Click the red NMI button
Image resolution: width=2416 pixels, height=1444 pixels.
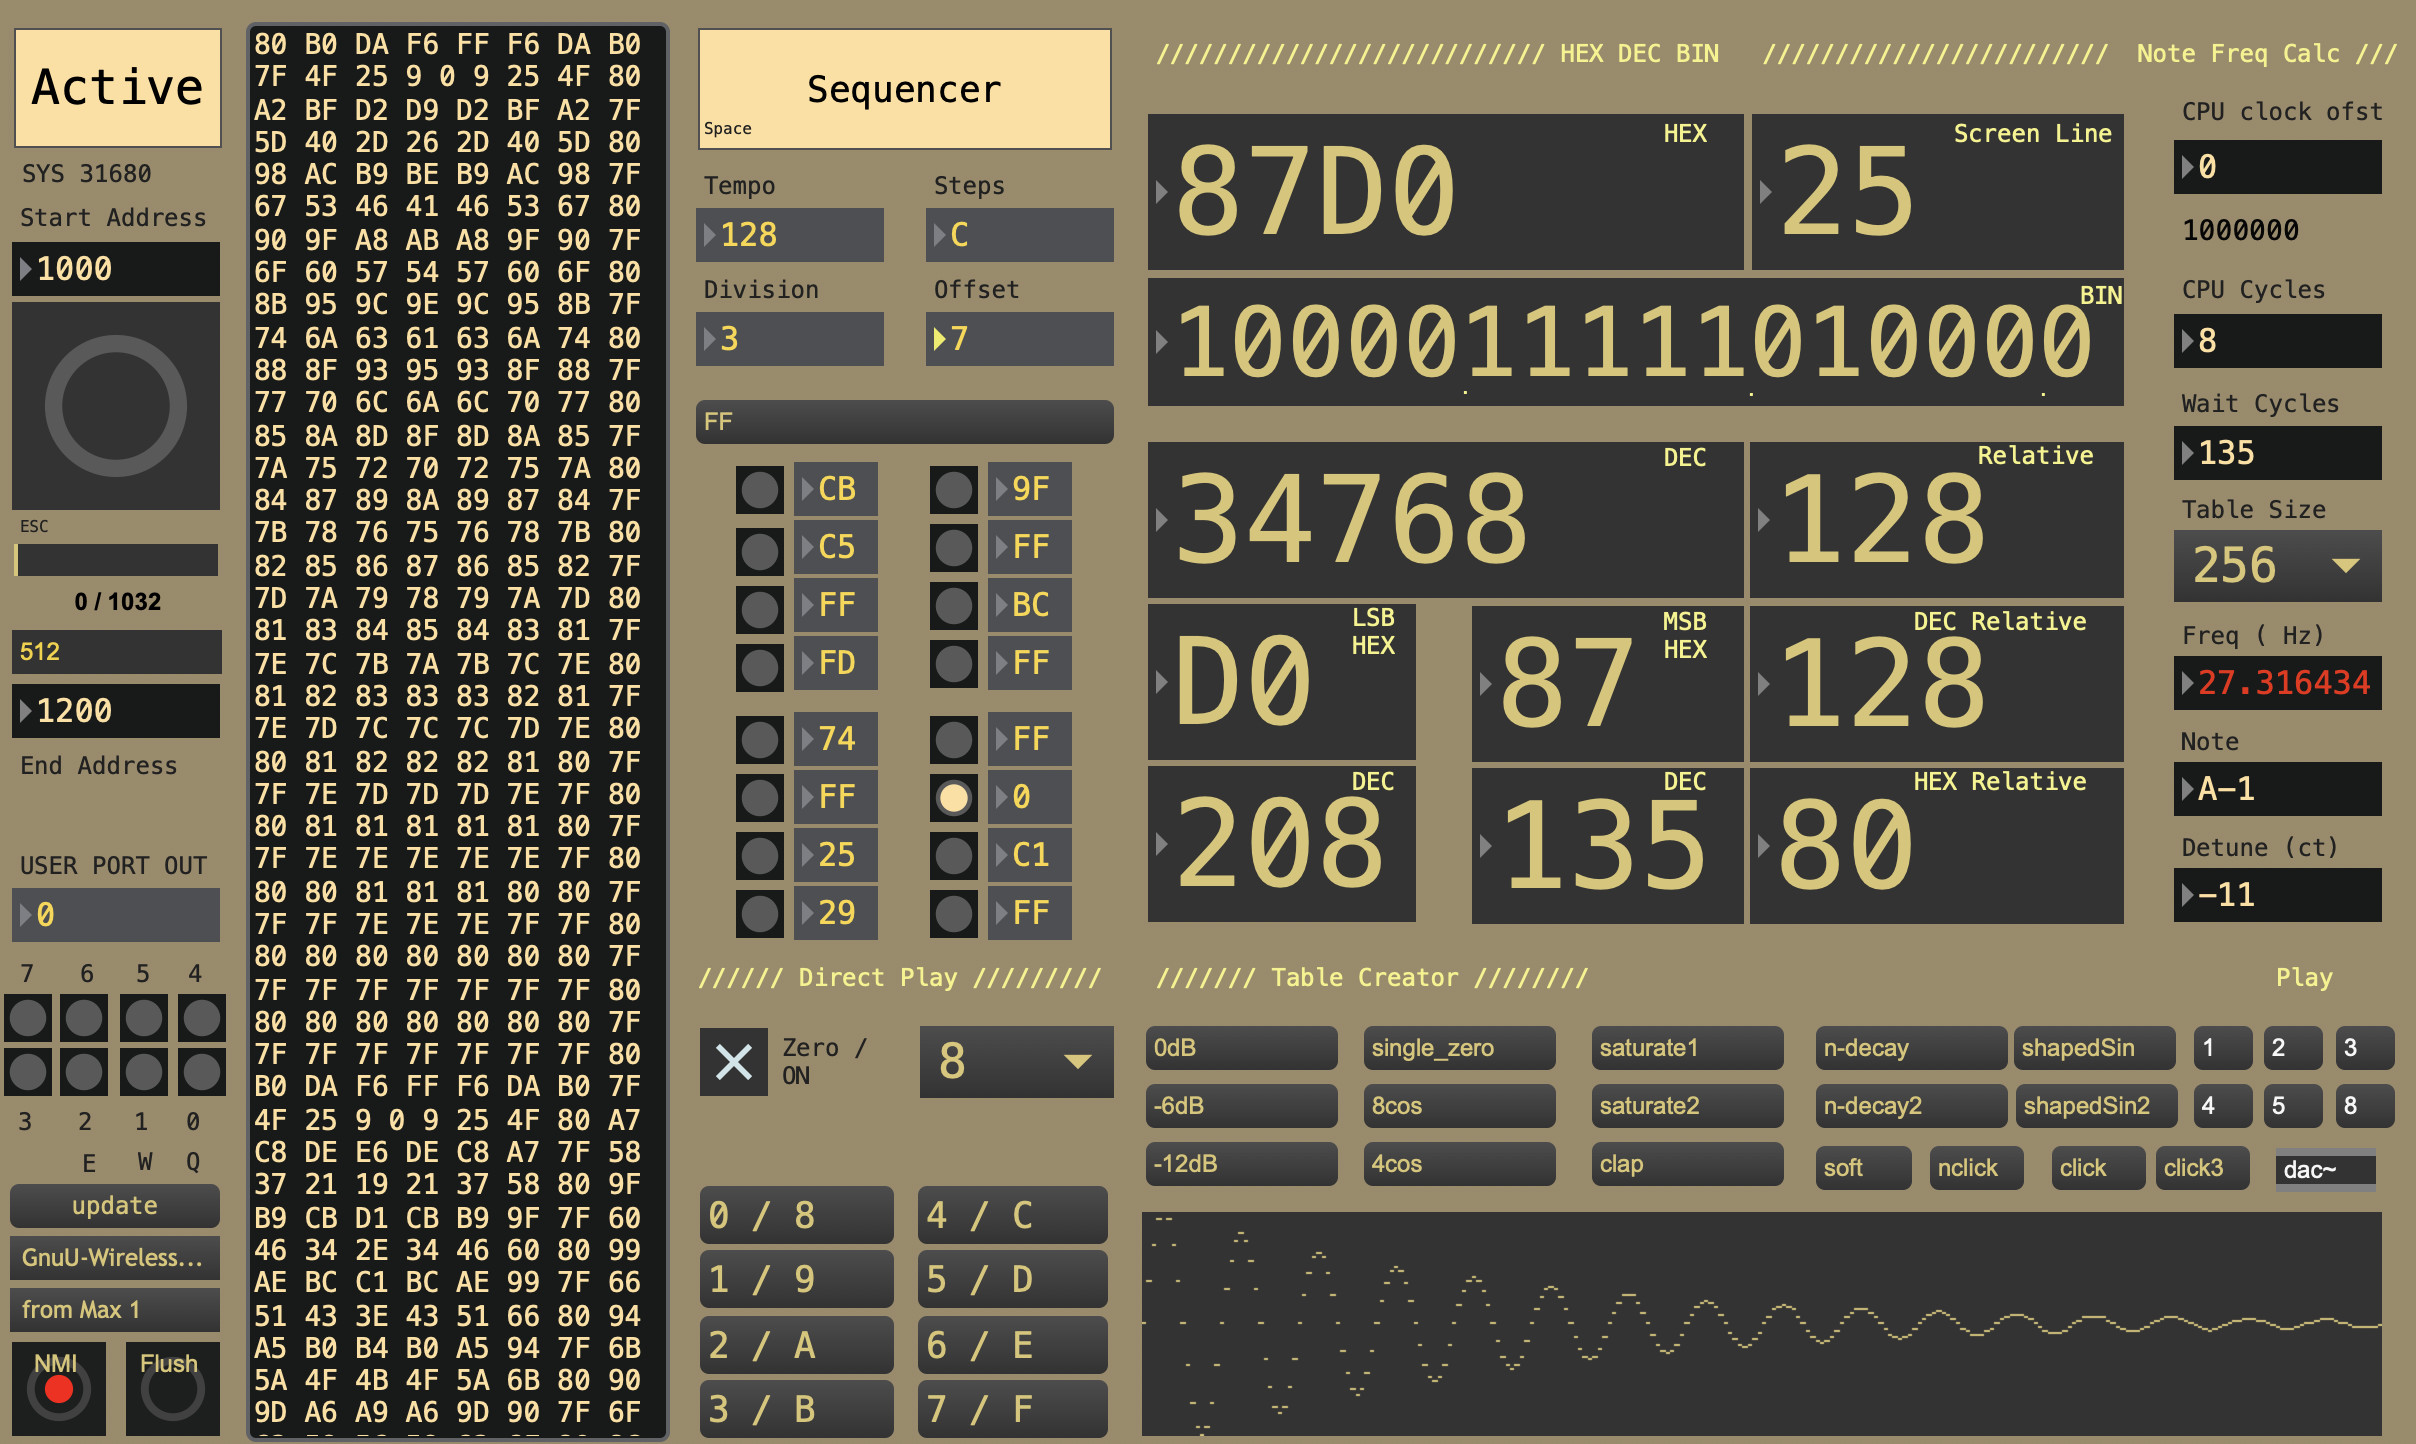[x=59, y=1389]
